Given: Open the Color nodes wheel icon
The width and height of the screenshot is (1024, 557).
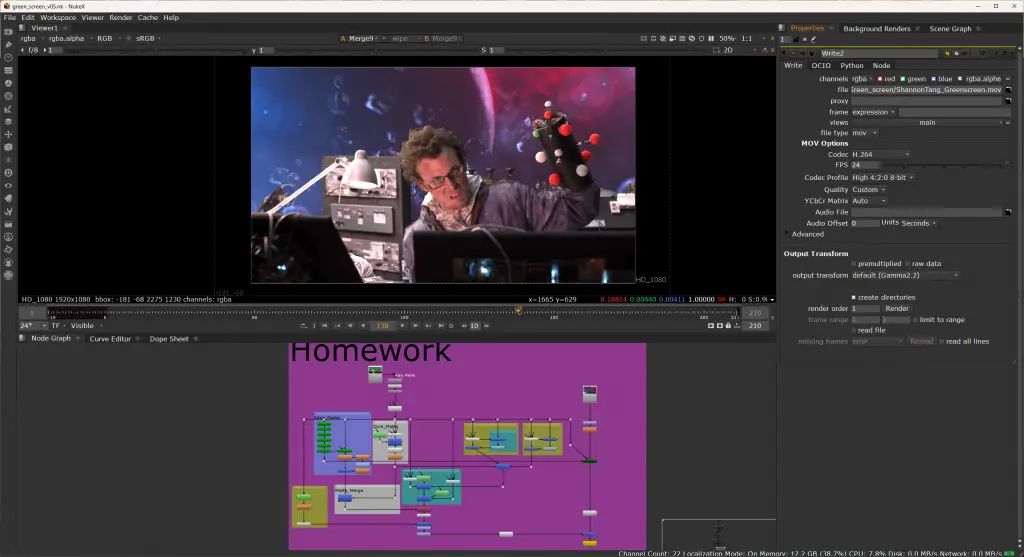Looking at the screenshot, I should coord(8,83).
